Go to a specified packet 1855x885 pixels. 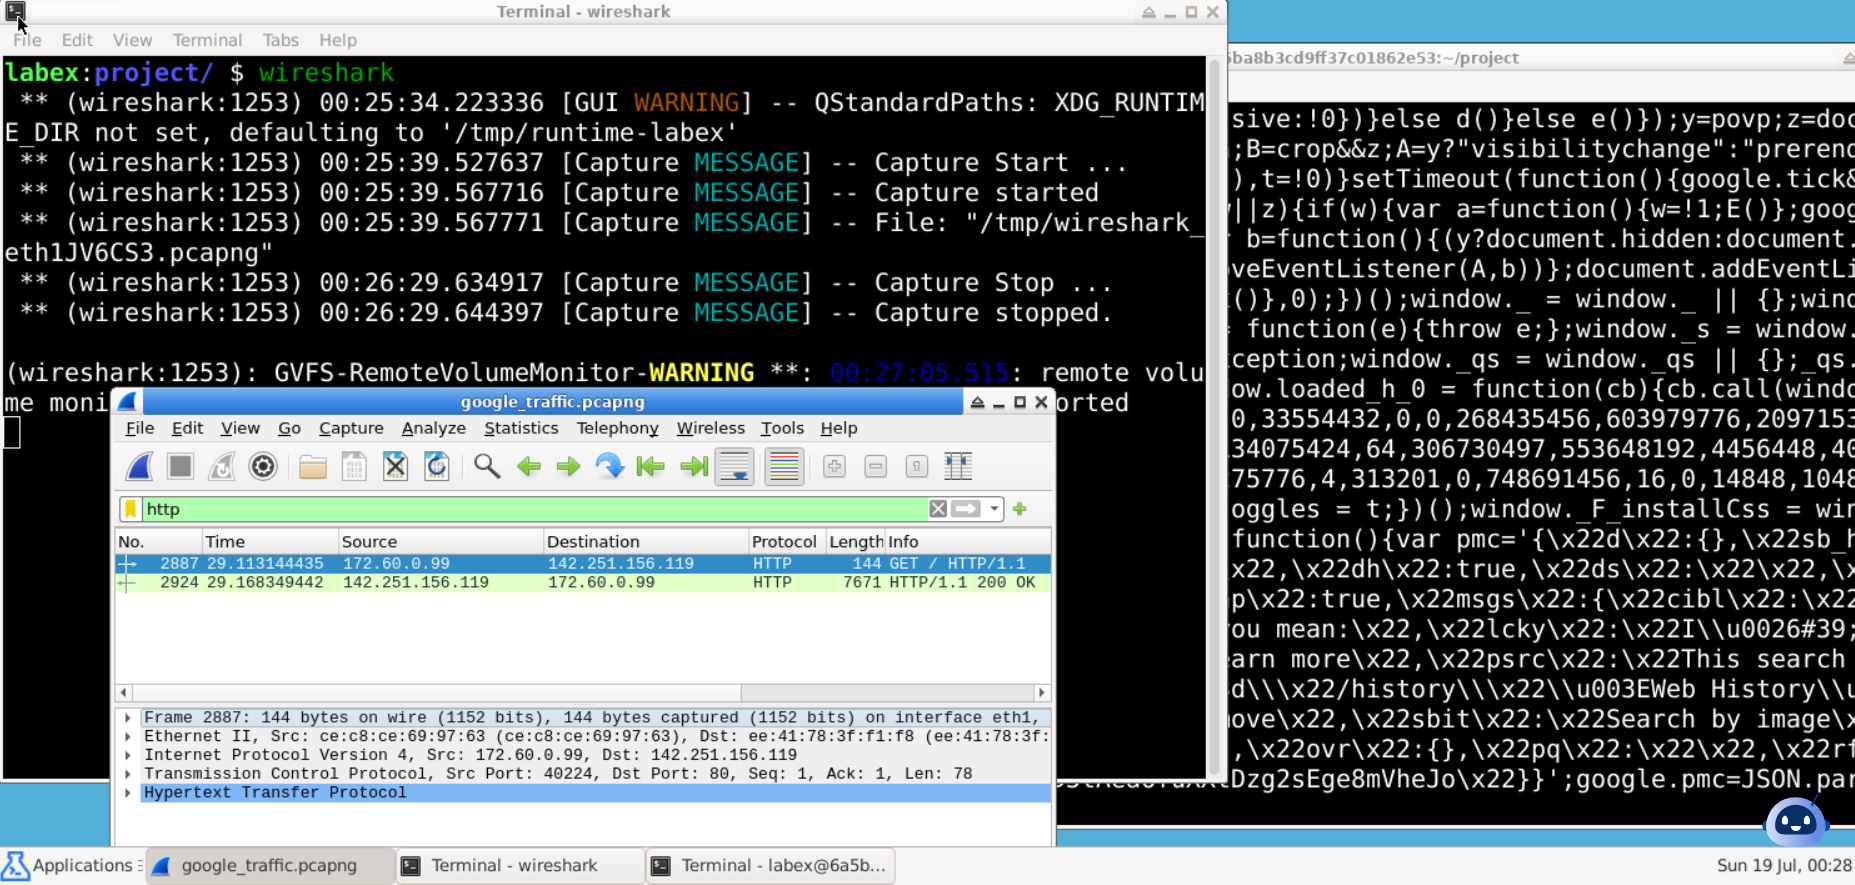(609, 466)
